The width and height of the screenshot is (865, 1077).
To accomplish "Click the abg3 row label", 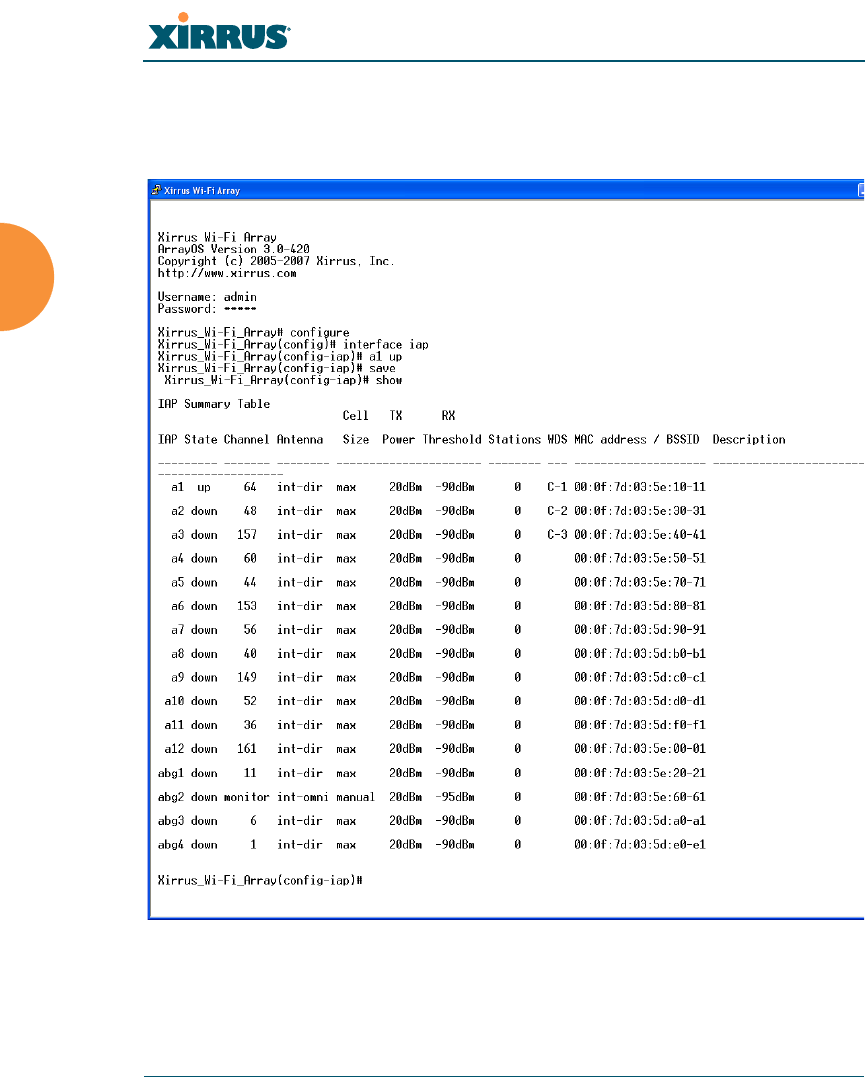I will pos(171,821).
